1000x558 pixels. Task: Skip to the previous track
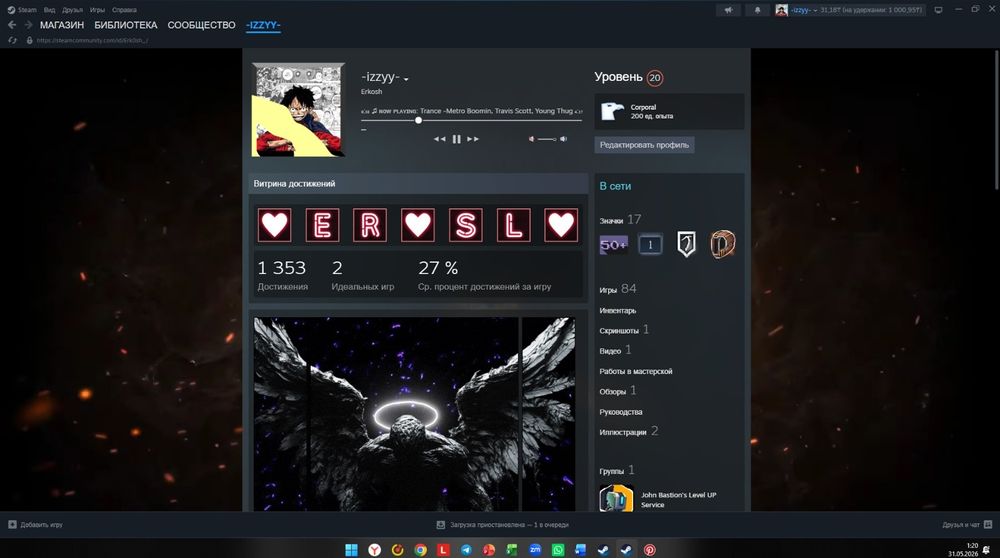point(439,139)
